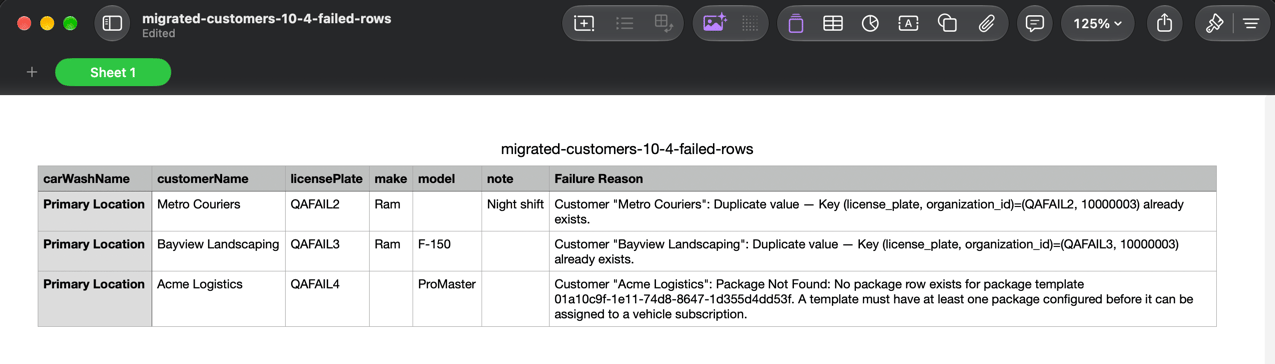The height and width of the screenshot is (364, 1275).
Task: Select Primary Location in the Acme Logistics row
Action: [95, 299]
